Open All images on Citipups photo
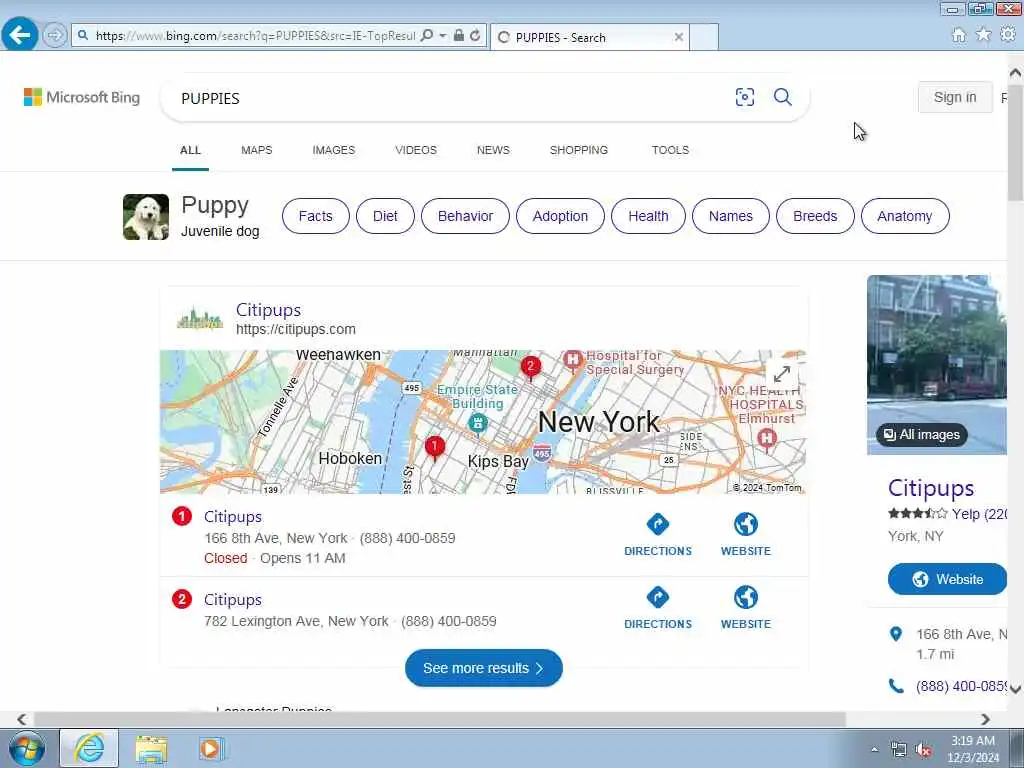1024x768 pixels. tap(921, 435)
